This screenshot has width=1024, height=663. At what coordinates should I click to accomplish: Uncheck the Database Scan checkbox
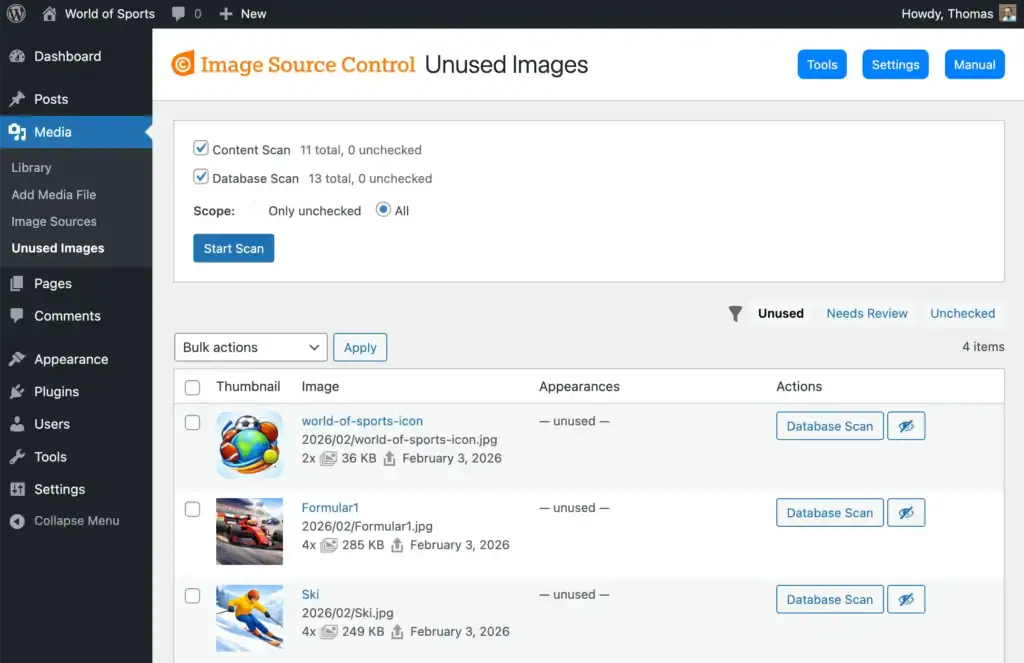tap(201, 178)
